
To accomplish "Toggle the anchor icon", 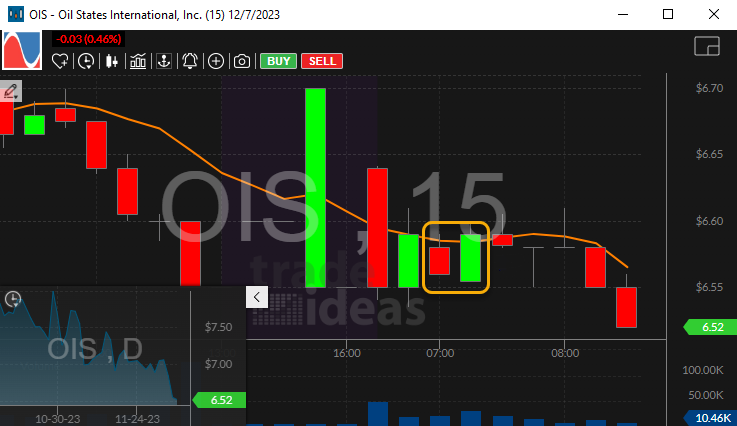I will [x=164, y=61].
